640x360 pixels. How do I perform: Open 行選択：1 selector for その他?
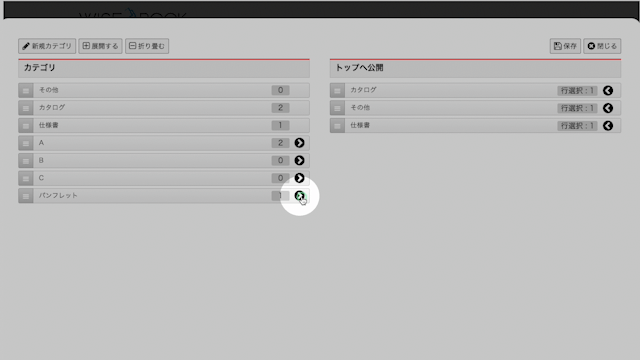pos(577,108)
